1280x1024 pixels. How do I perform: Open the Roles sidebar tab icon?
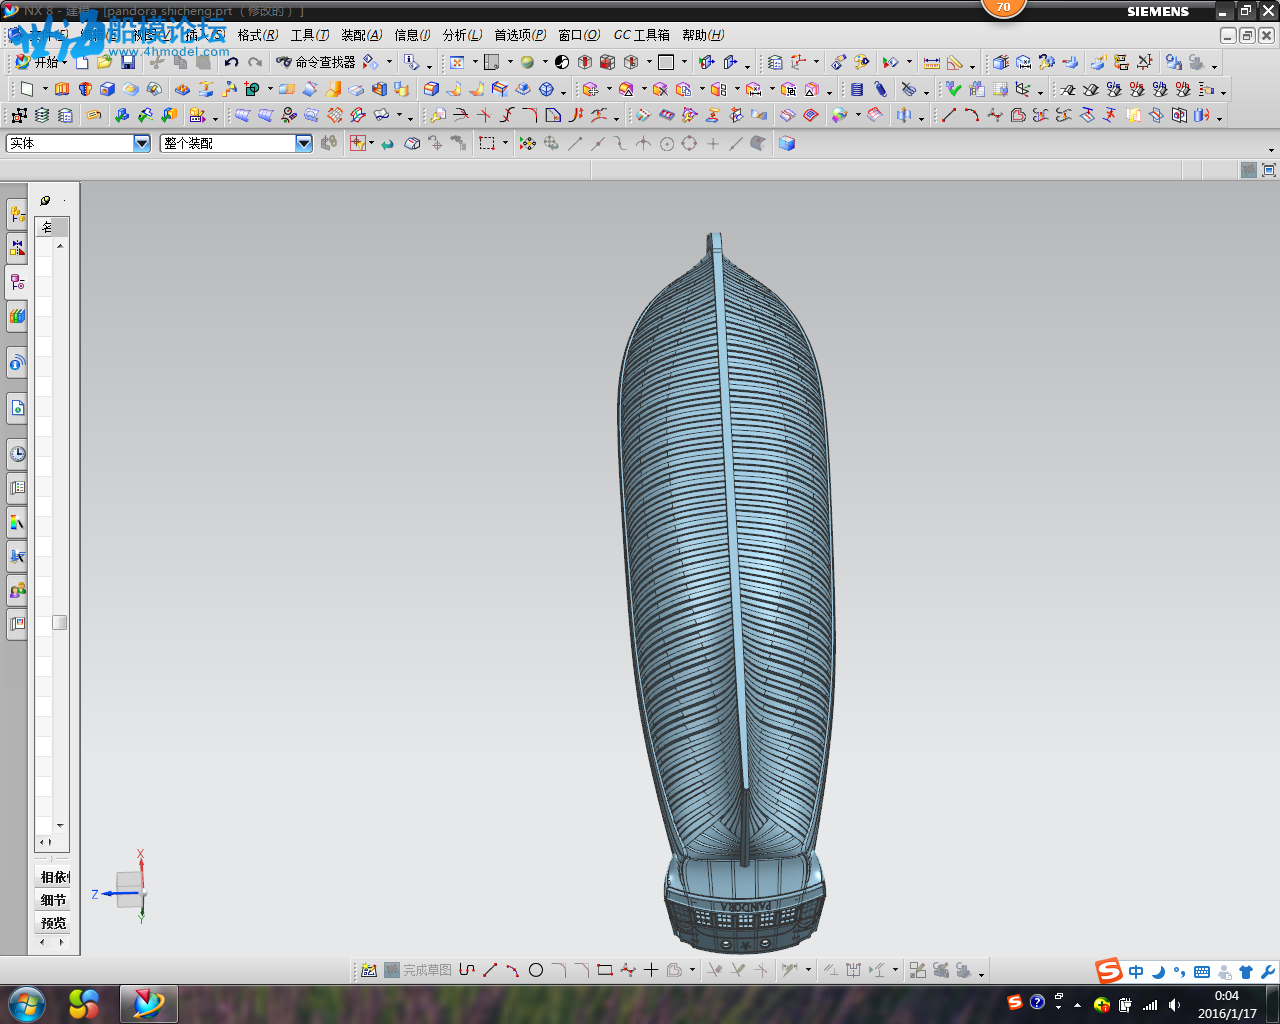pos(17,590)
